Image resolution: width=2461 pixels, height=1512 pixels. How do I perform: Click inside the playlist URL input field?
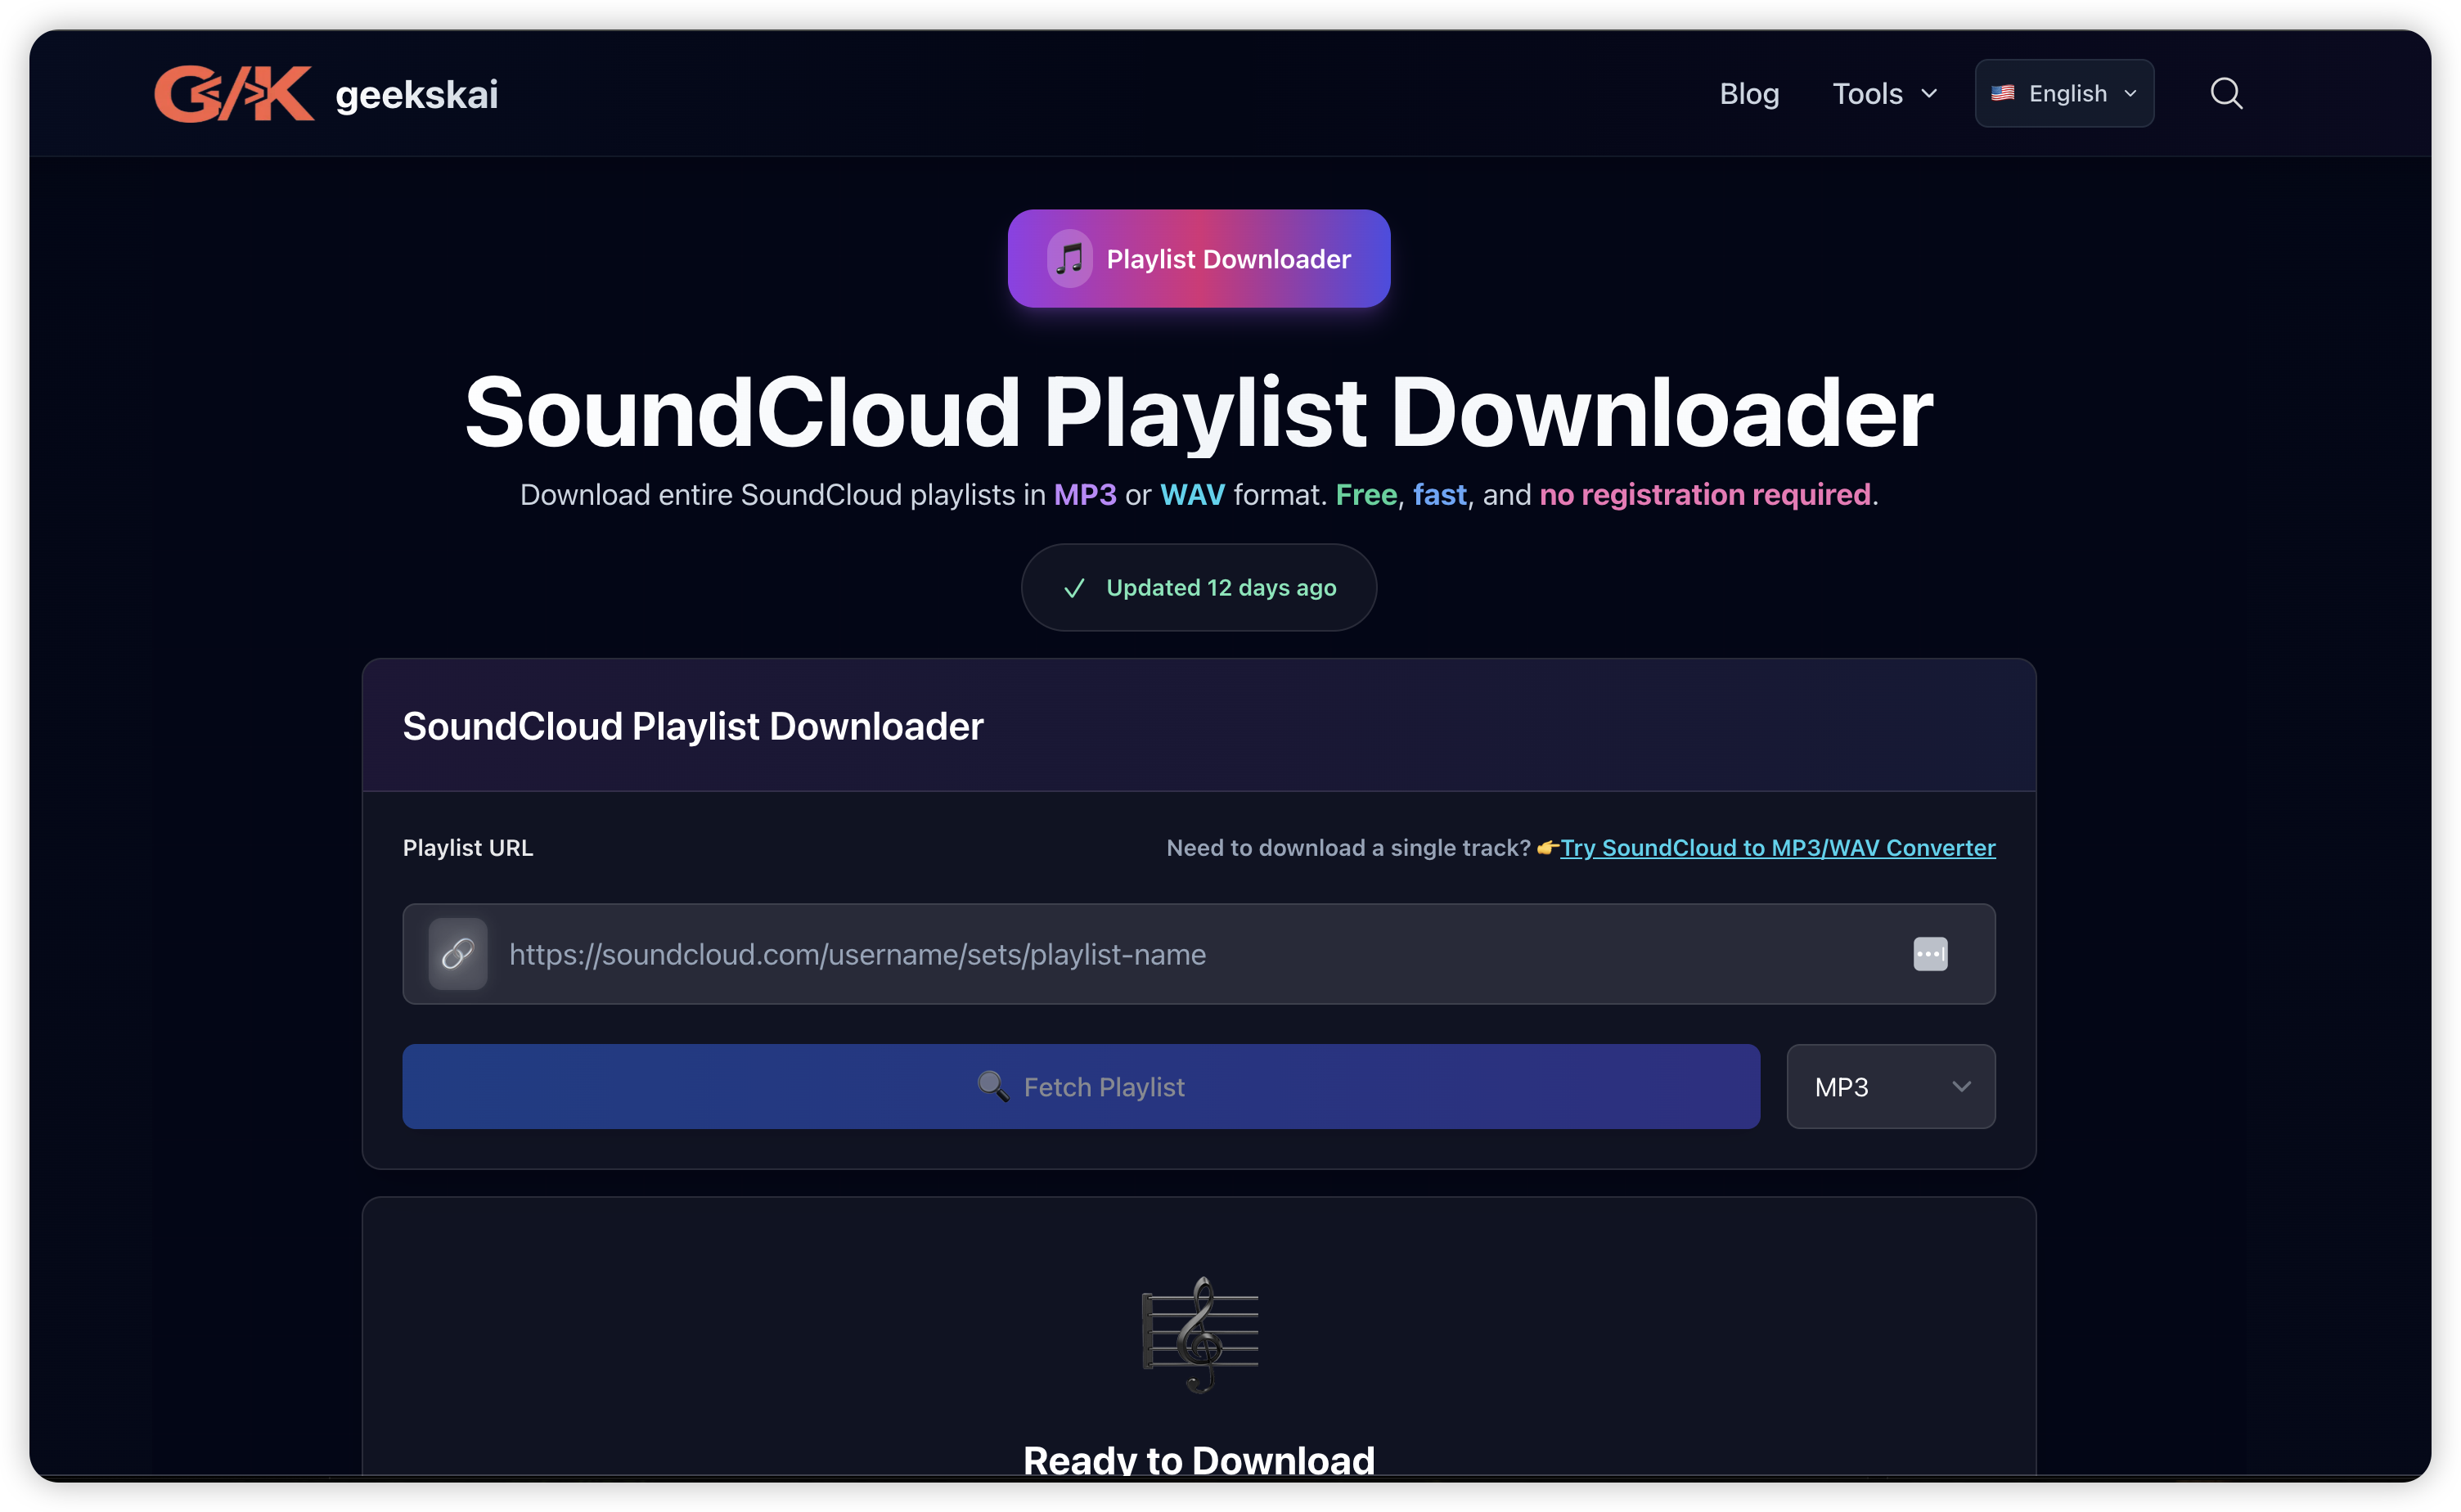[x=1100, y=954]
